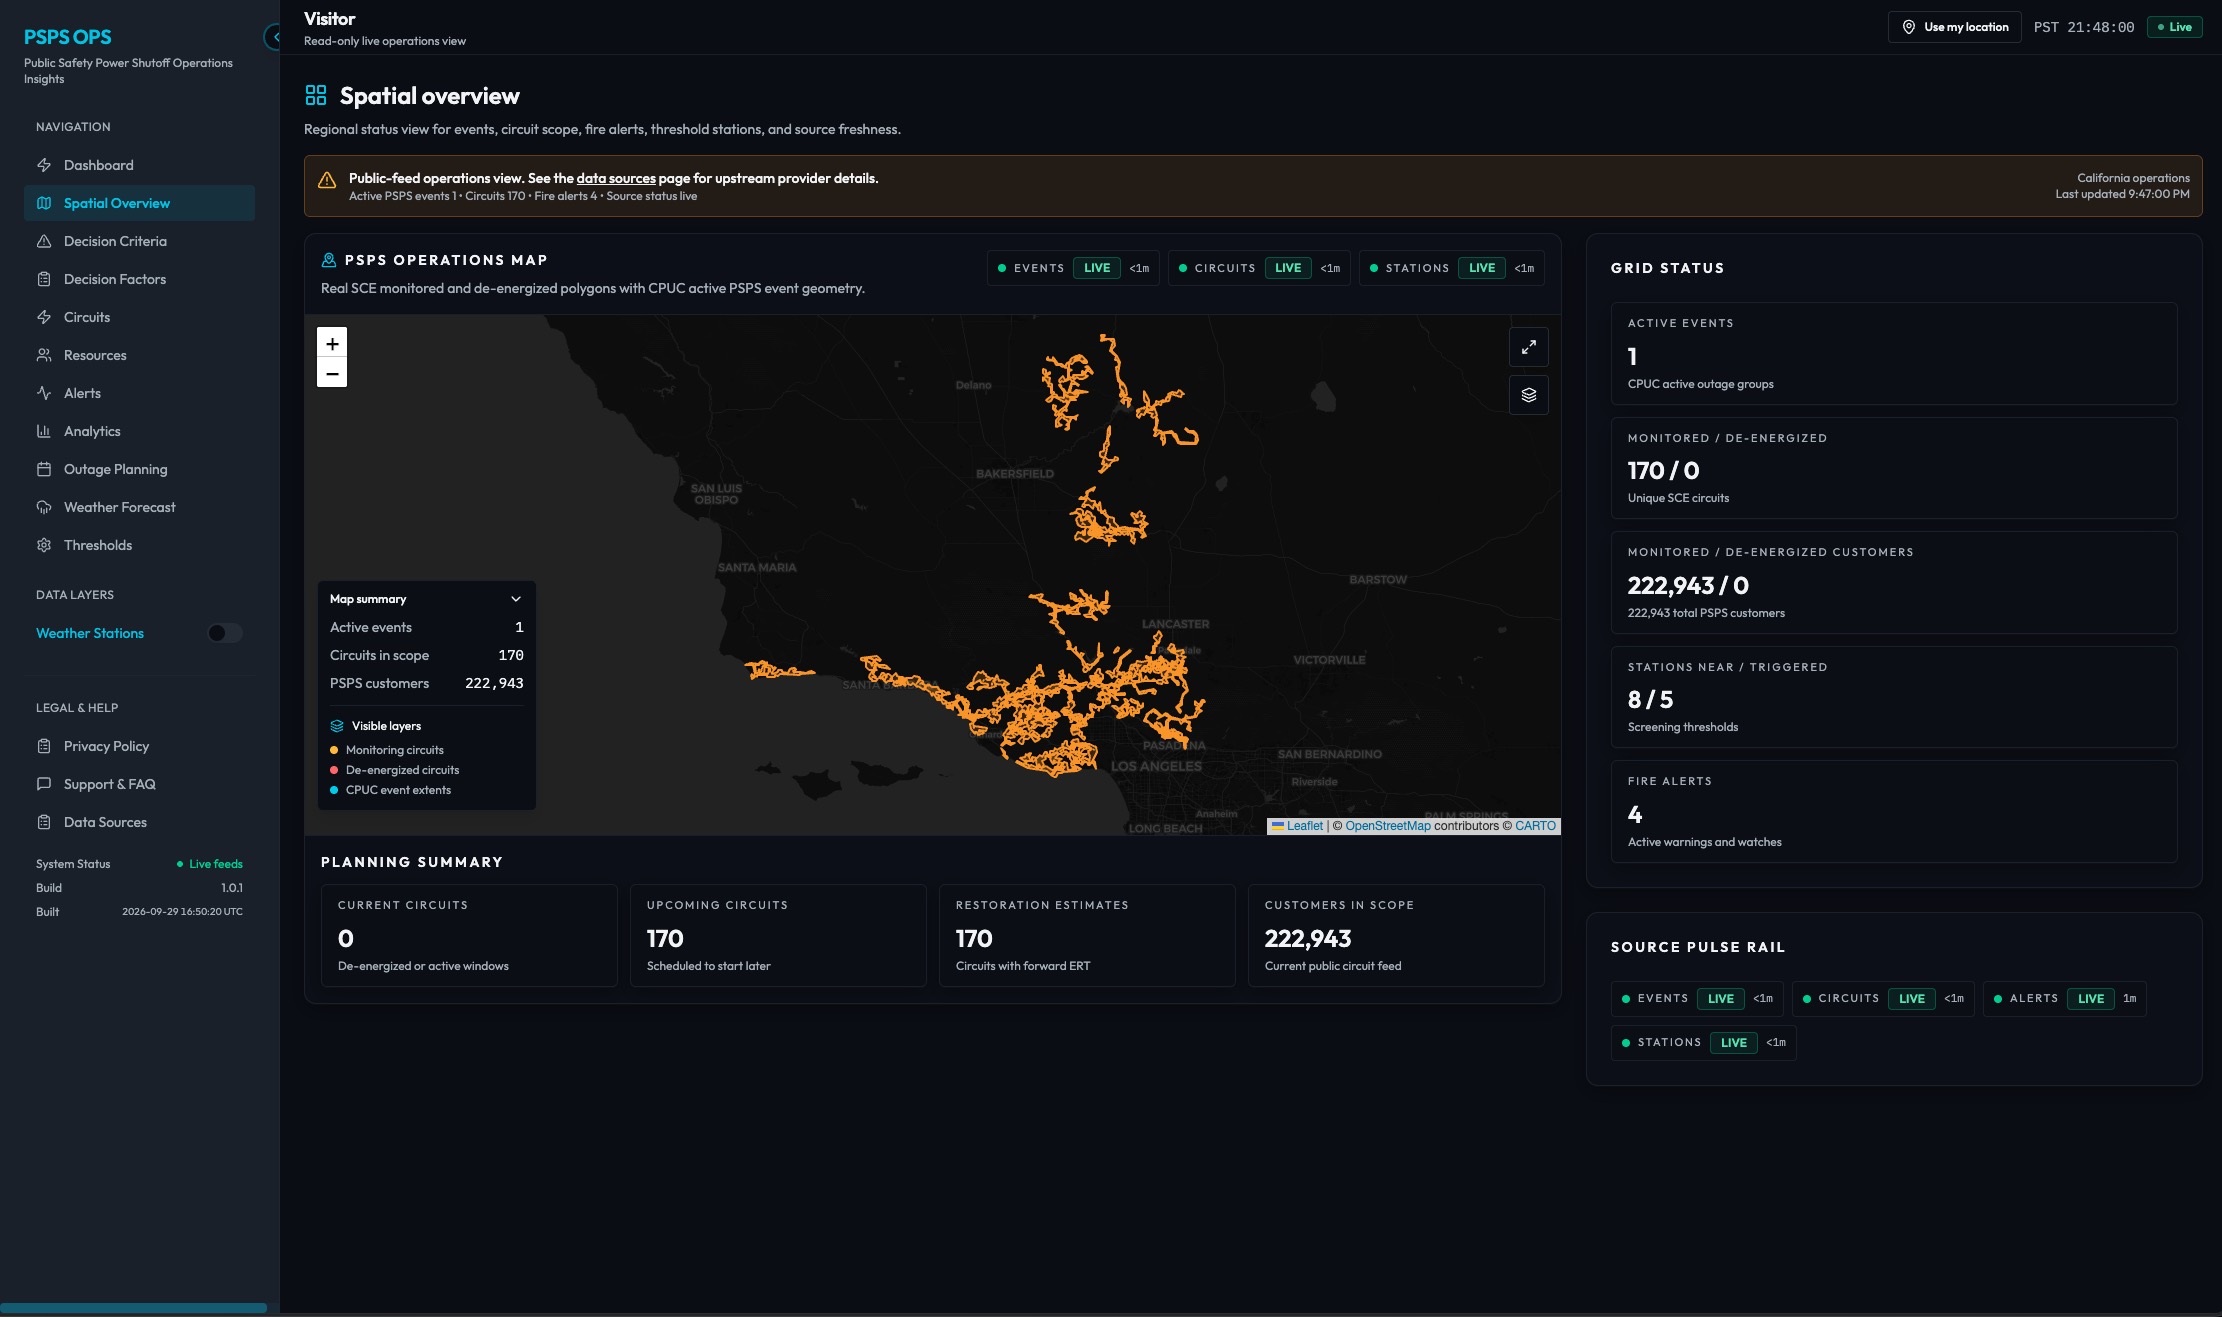Click the Support & FAQ chat icon
The height and width of the screenshot is (1317, 2222).
pyautogui.click(x=44, y=784)
